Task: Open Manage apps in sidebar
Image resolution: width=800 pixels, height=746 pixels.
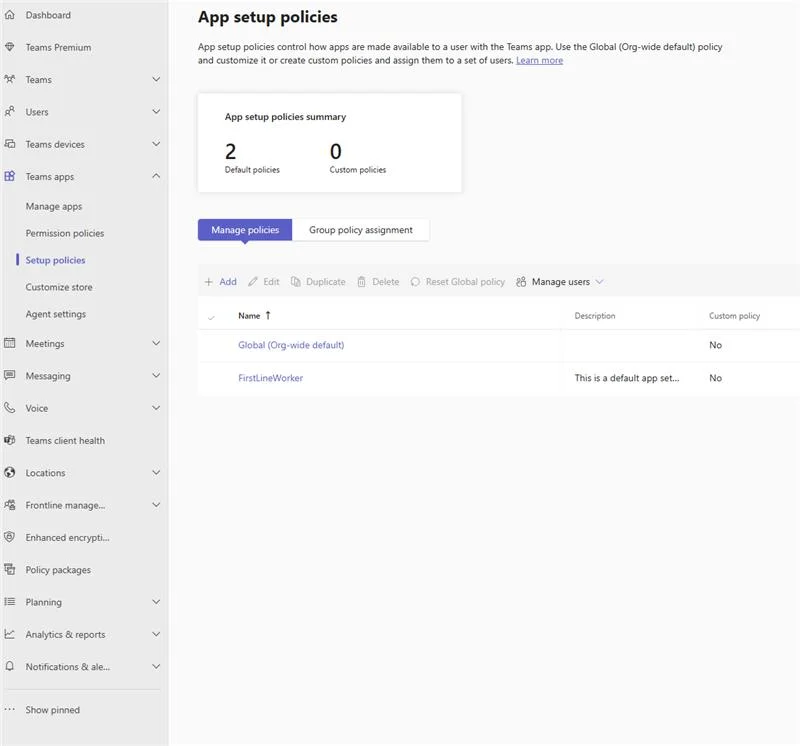Action: (54, 206)
